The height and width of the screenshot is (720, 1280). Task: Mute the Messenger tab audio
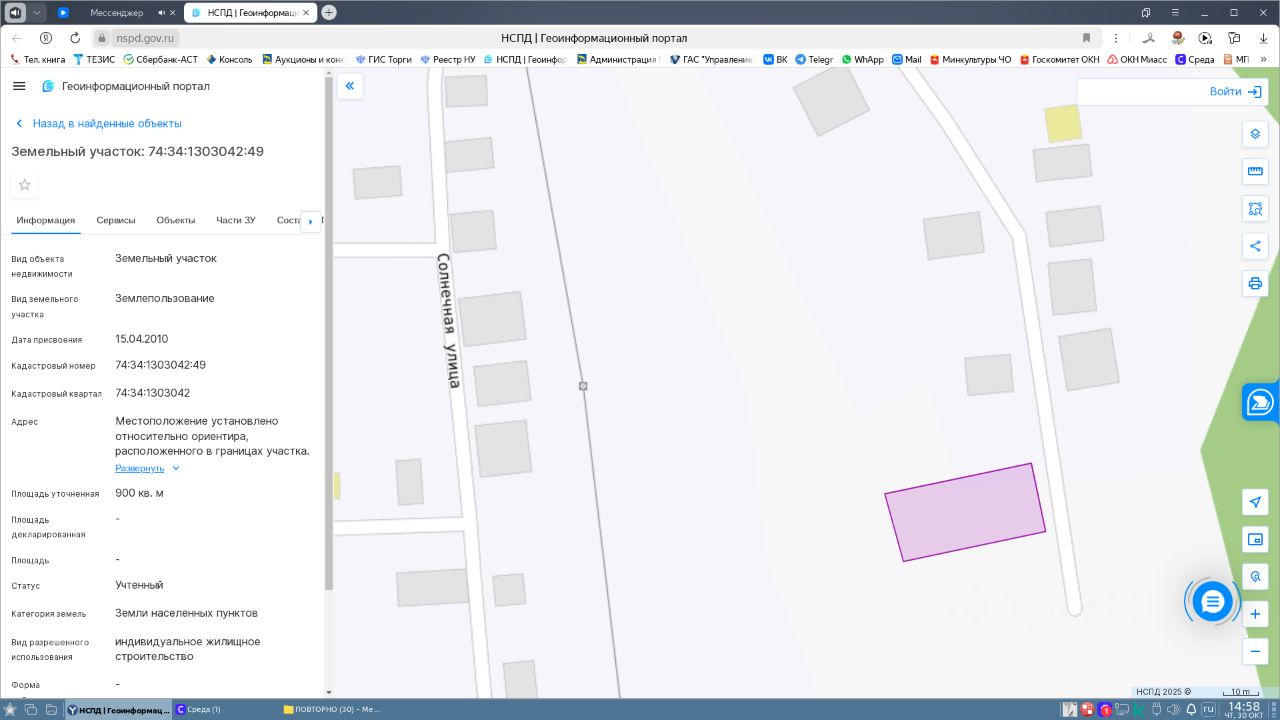tap(161, 13)
